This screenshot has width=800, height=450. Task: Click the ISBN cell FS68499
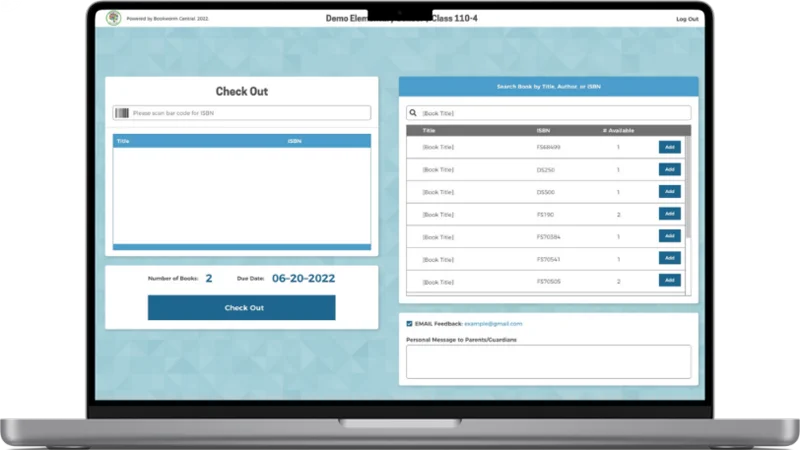tap(548, 147)
